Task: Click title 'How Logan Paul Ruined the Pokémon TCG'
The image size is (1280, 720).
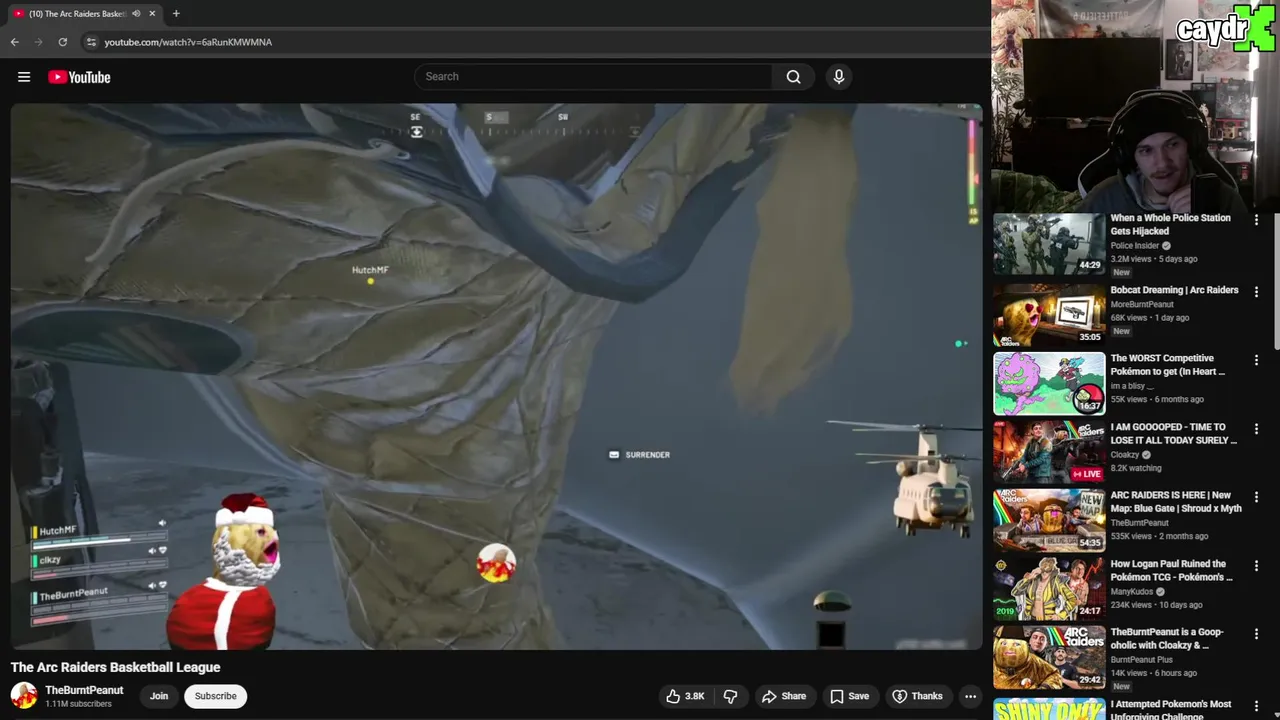Action: point(1171,571)
